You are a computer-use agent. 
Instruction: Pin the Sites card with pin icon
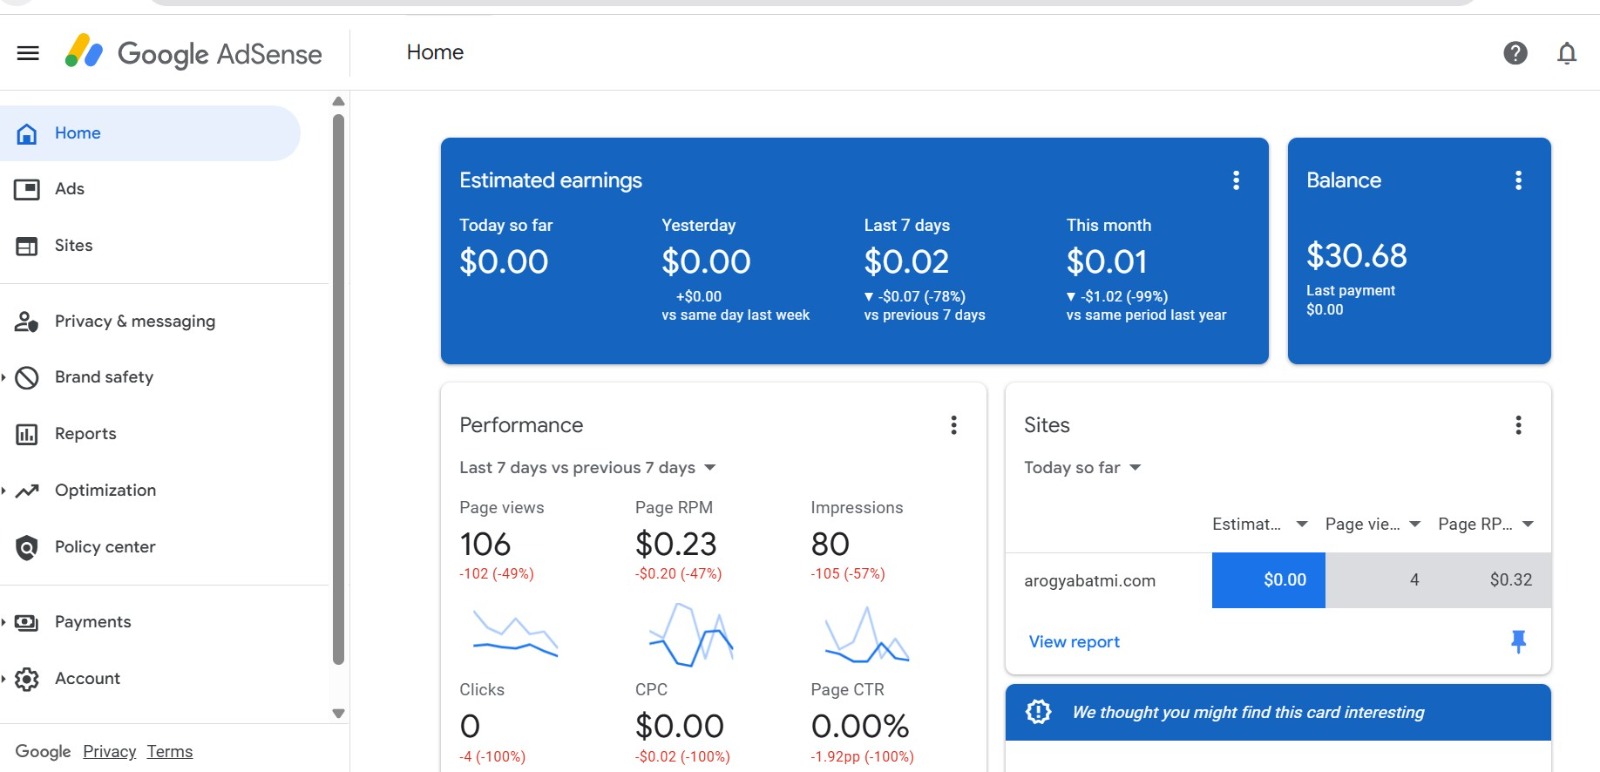click(x=1518, y=641)
